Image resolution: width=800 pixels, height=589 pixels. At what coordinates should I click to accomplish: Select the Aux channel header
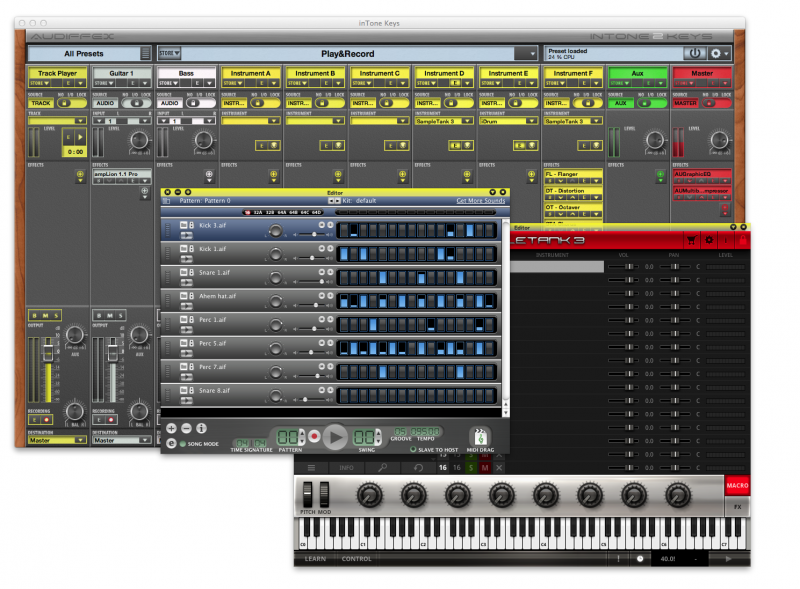(x=637, y=73)
